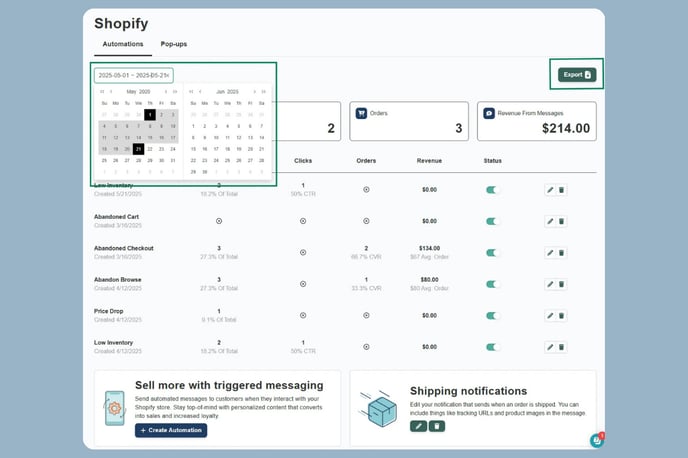Go to previous year in May 2025 calendar
The width and height of the screenshot is (688, 458).
[102, 92]
